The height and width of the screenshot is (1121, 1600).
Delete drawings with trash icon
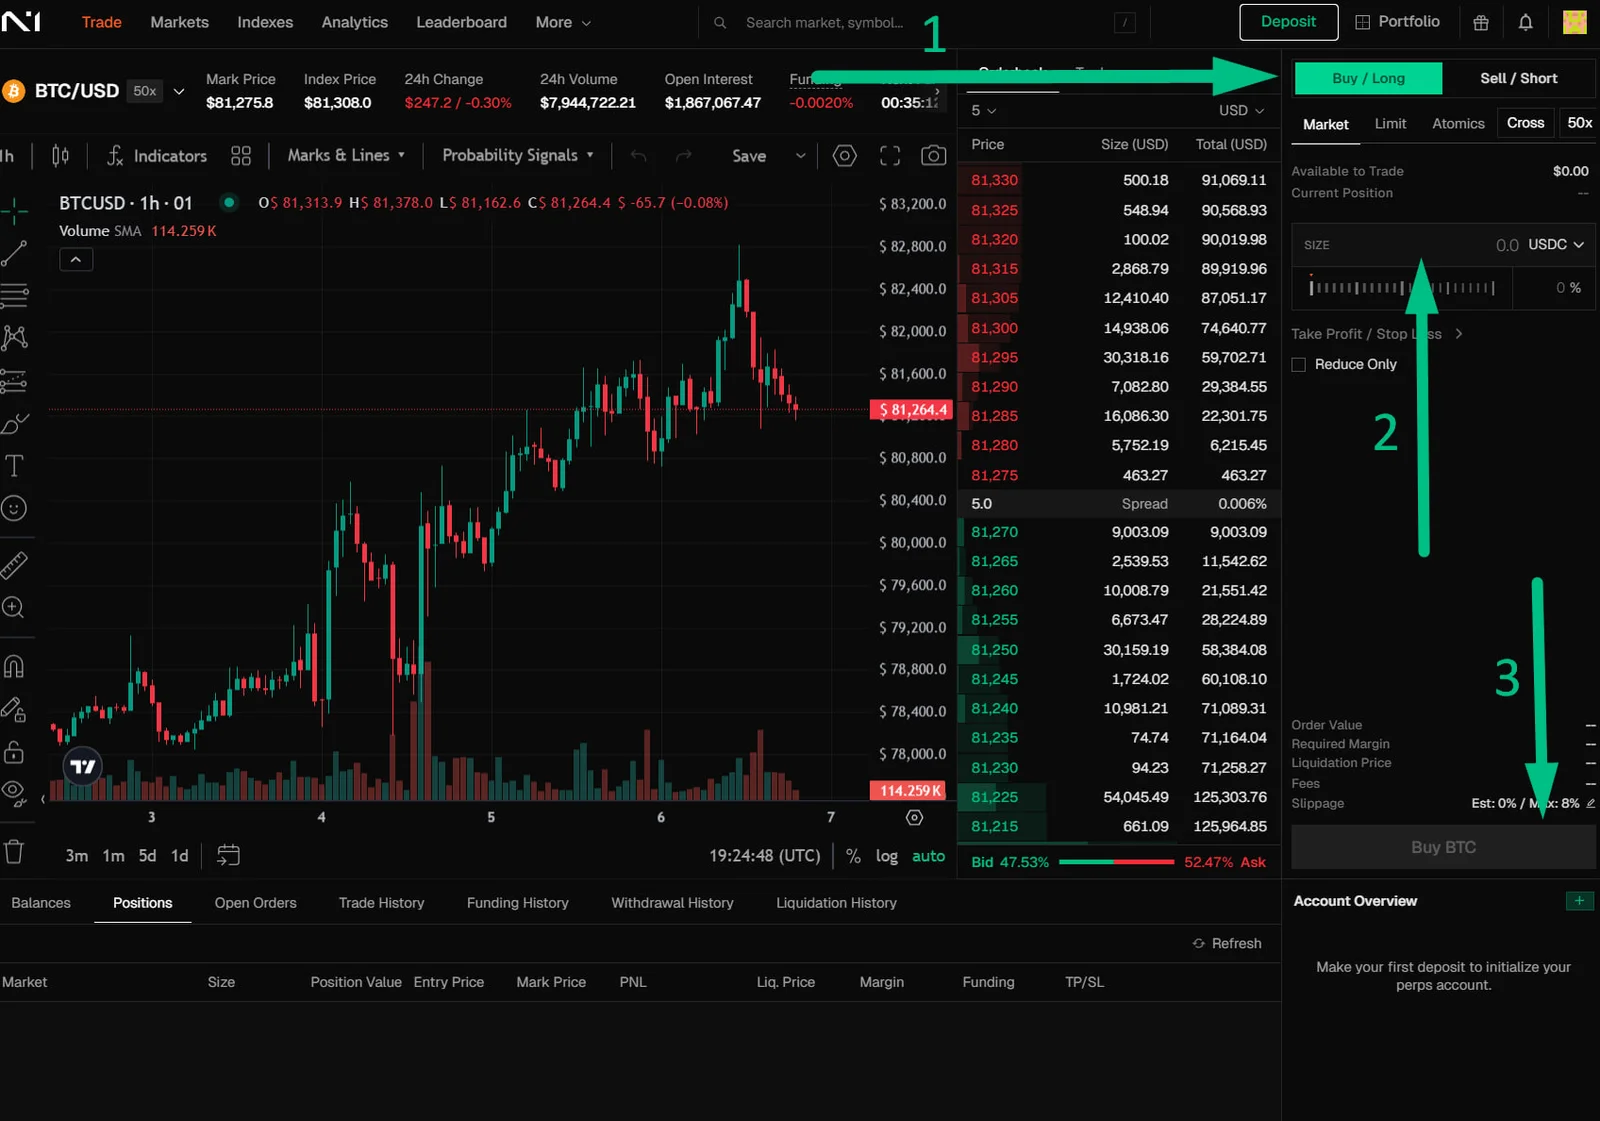(14, 852)
